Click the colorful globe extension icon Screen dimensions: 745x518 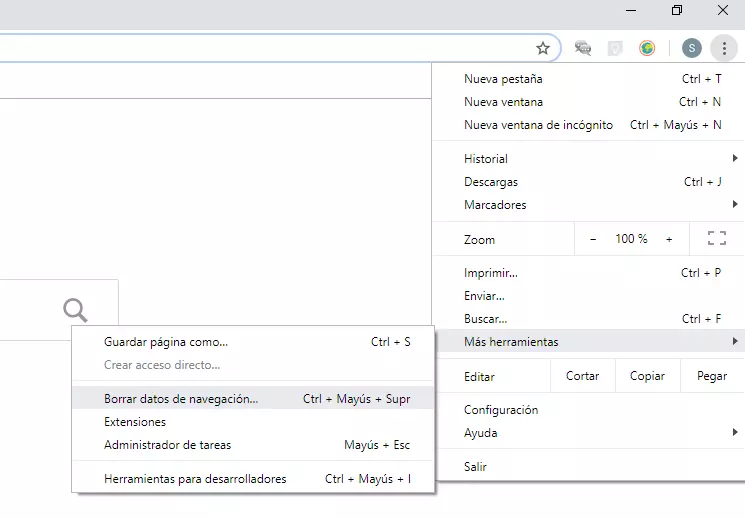pos(648,48)
